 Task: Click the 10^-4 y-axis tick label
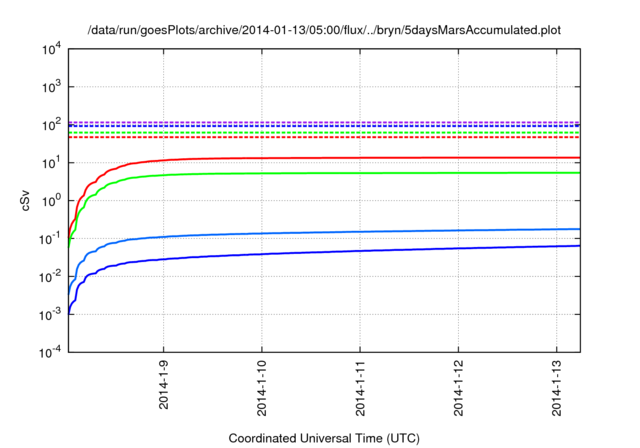pyautogui.click(x=50, y=352)
